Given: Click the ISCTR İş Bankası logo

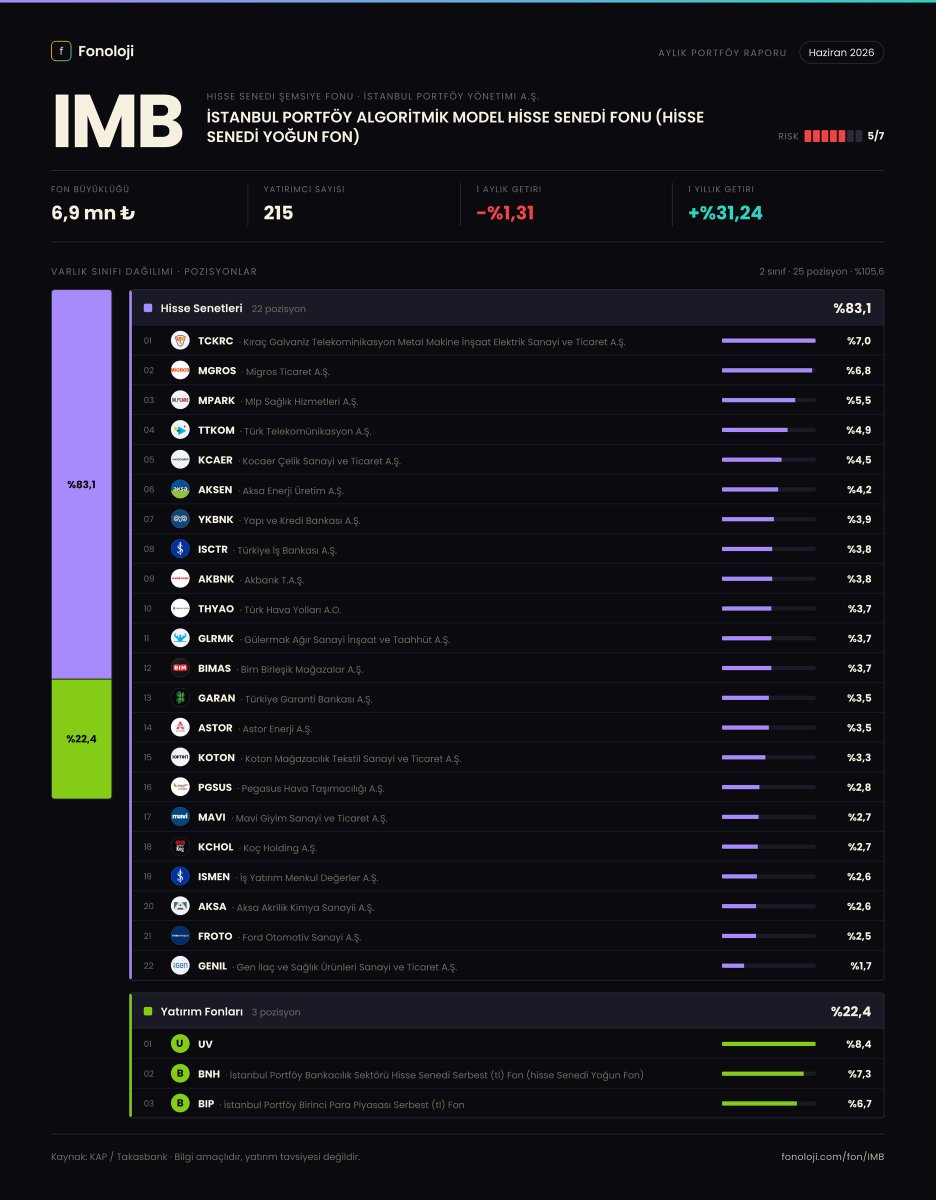Looking at the screenshot, I should coord(180,549).
